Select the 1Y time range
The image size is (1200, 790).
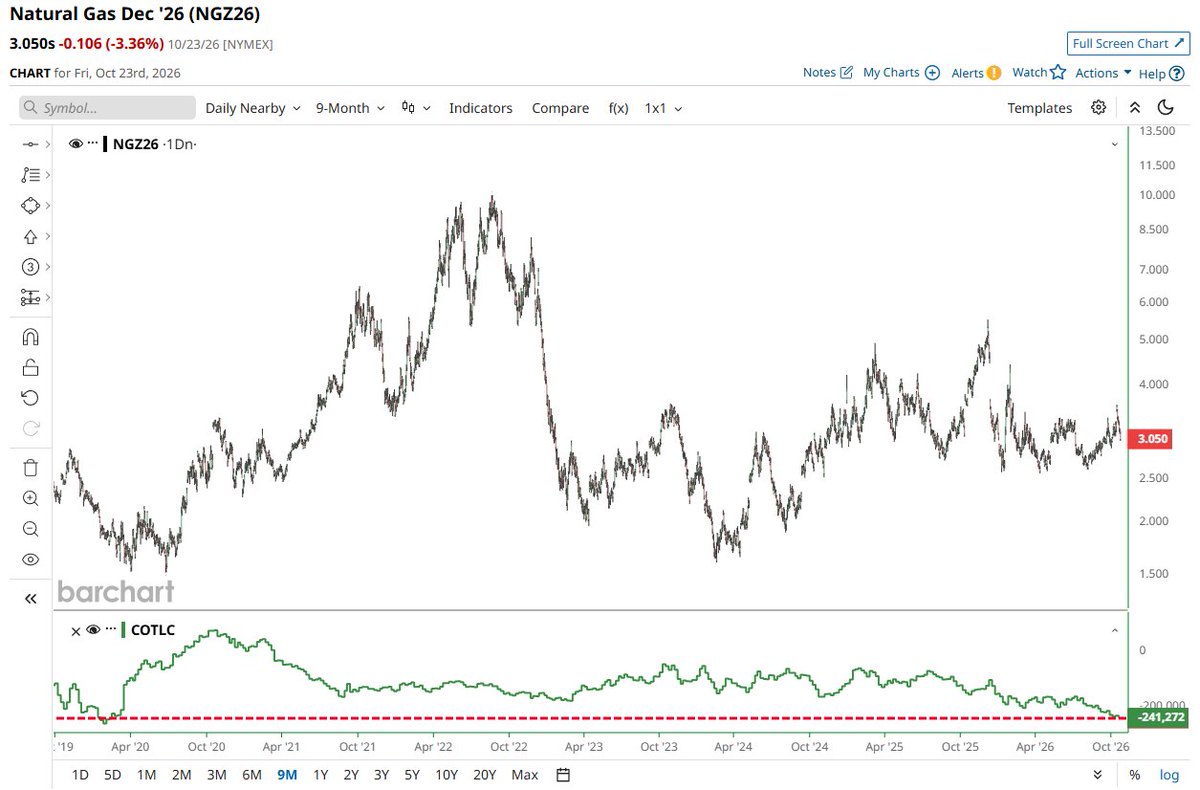point(320,775)
